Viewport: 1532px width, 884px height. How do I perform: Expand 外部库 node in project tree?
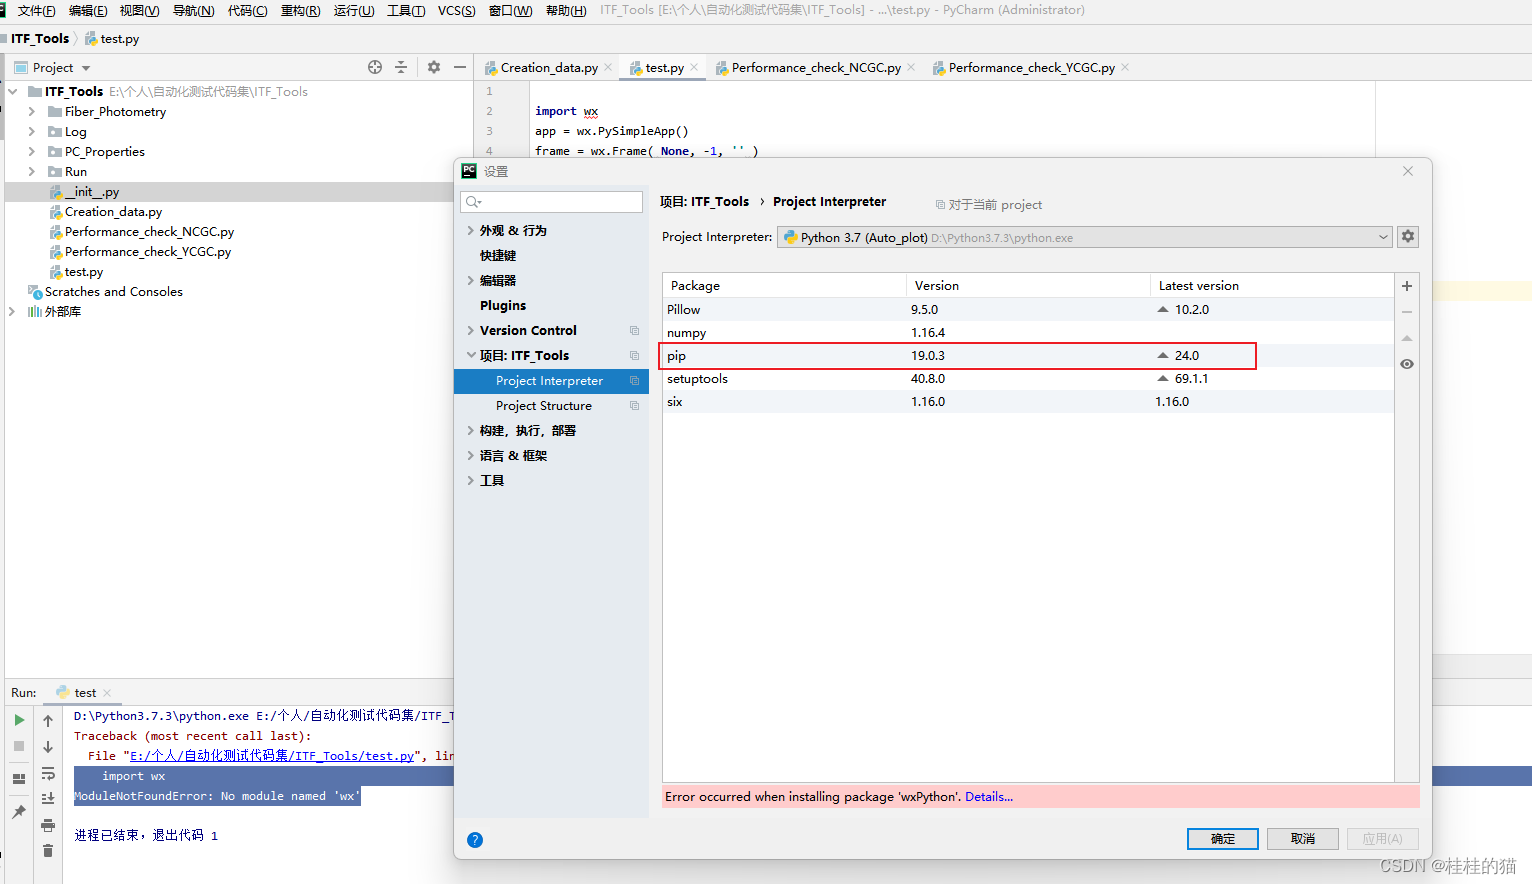click(12, 312)
